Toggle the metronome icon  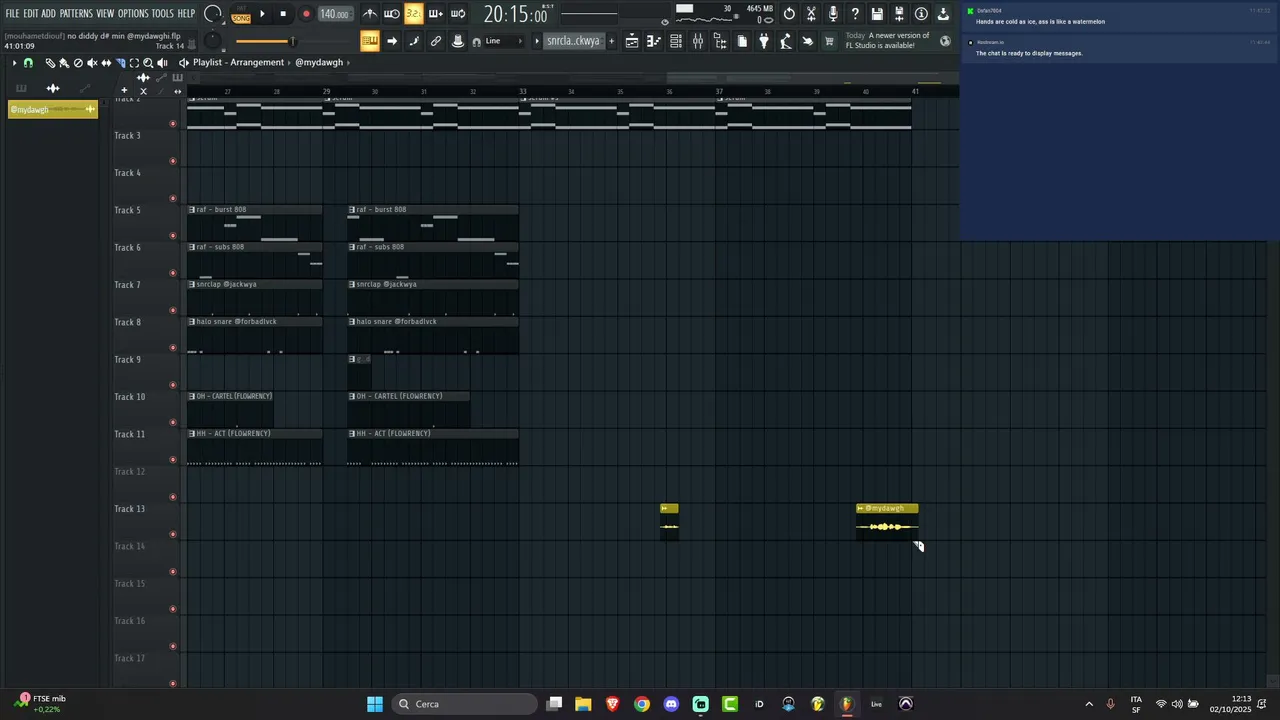[x=370, y=14]
